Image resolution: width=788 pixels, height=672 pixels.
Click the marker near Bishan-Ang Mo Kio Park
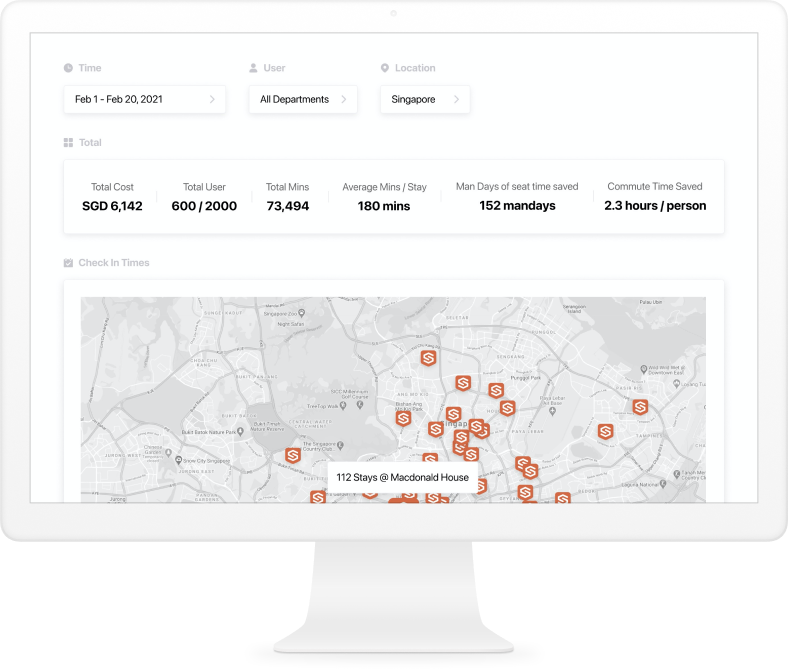click(x=403, y=418)
